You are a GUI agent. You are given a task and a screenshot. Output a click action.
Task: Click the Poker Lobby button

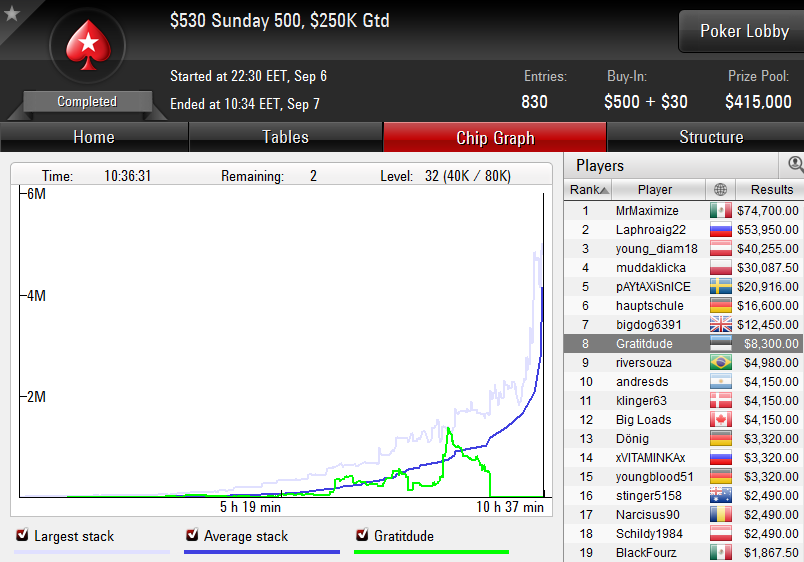click(x=742, y=31)
